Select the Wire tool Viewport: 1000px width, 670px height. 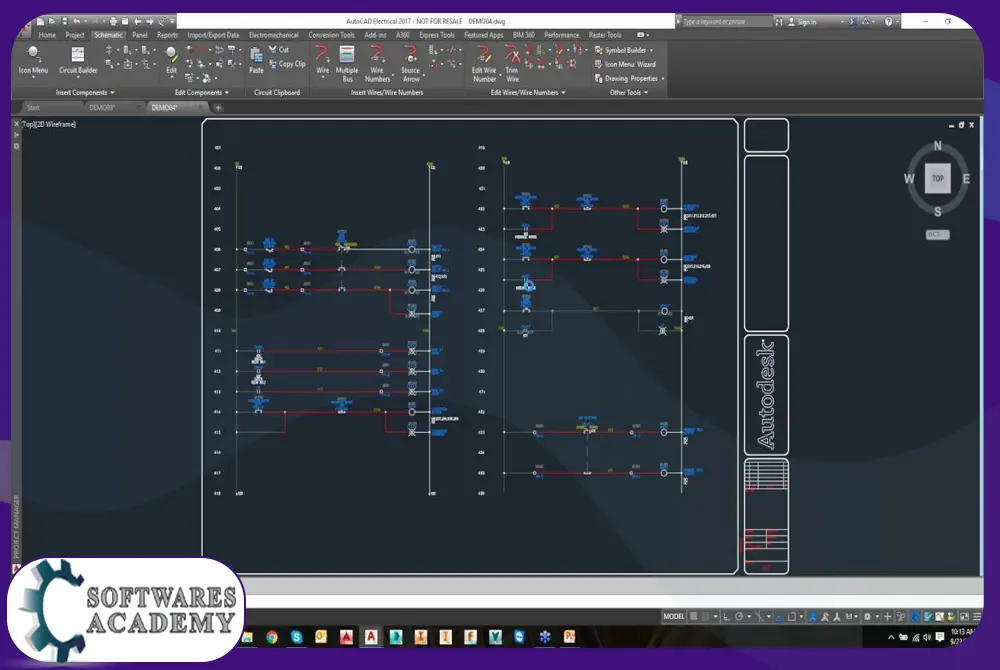[322, 60]
